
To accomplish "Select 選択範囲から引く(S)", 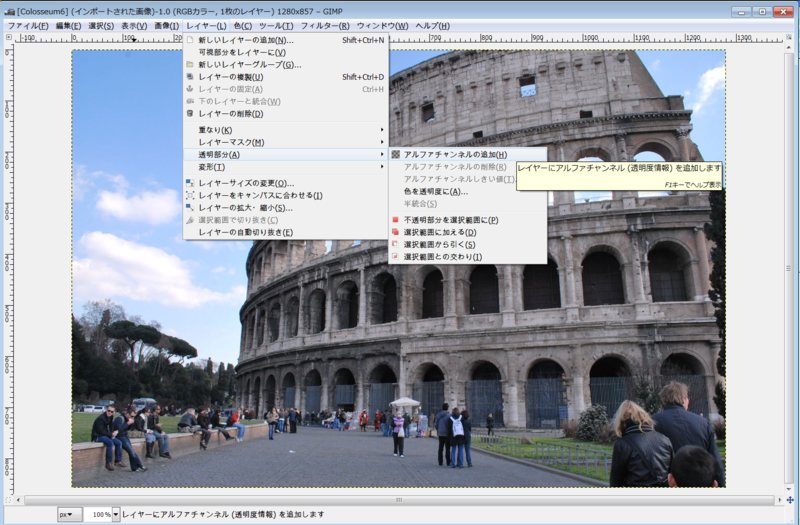I will (x=468, y=244).
